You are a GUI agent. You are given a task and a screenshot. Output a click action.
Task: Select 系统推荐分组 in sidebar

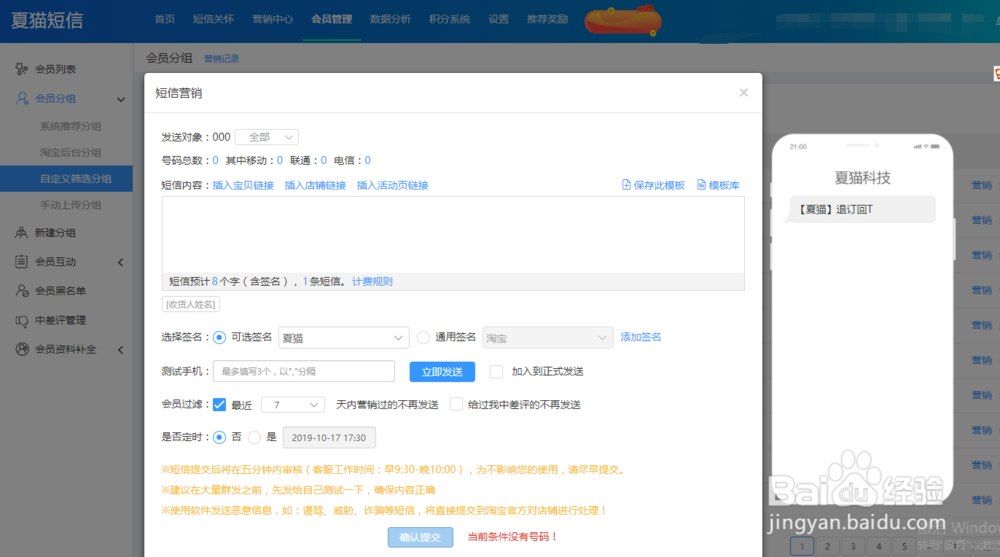pos(71,126)
